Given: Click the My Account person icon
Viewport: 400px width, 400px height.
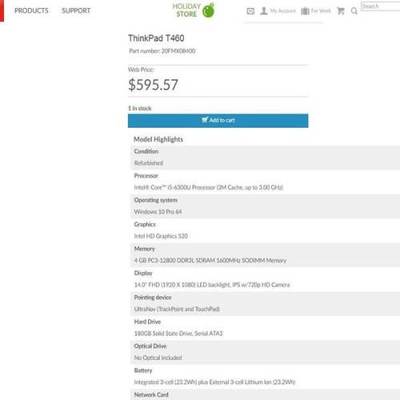Looking at the screenshot, I should coord(264,11).
